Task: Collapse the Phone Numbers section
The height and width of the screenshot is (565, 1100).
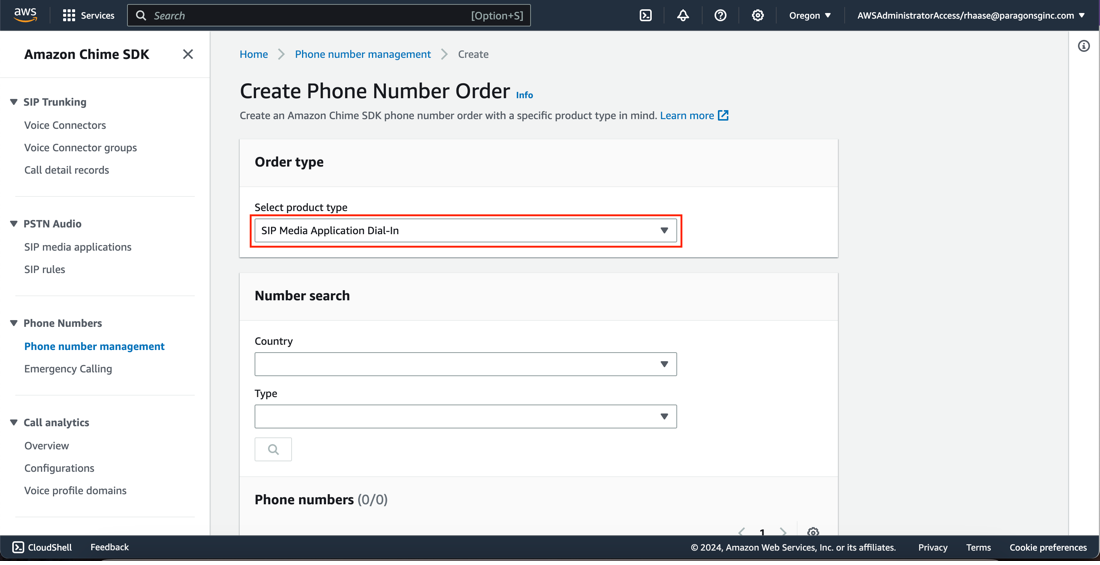Action: (14, 324)
